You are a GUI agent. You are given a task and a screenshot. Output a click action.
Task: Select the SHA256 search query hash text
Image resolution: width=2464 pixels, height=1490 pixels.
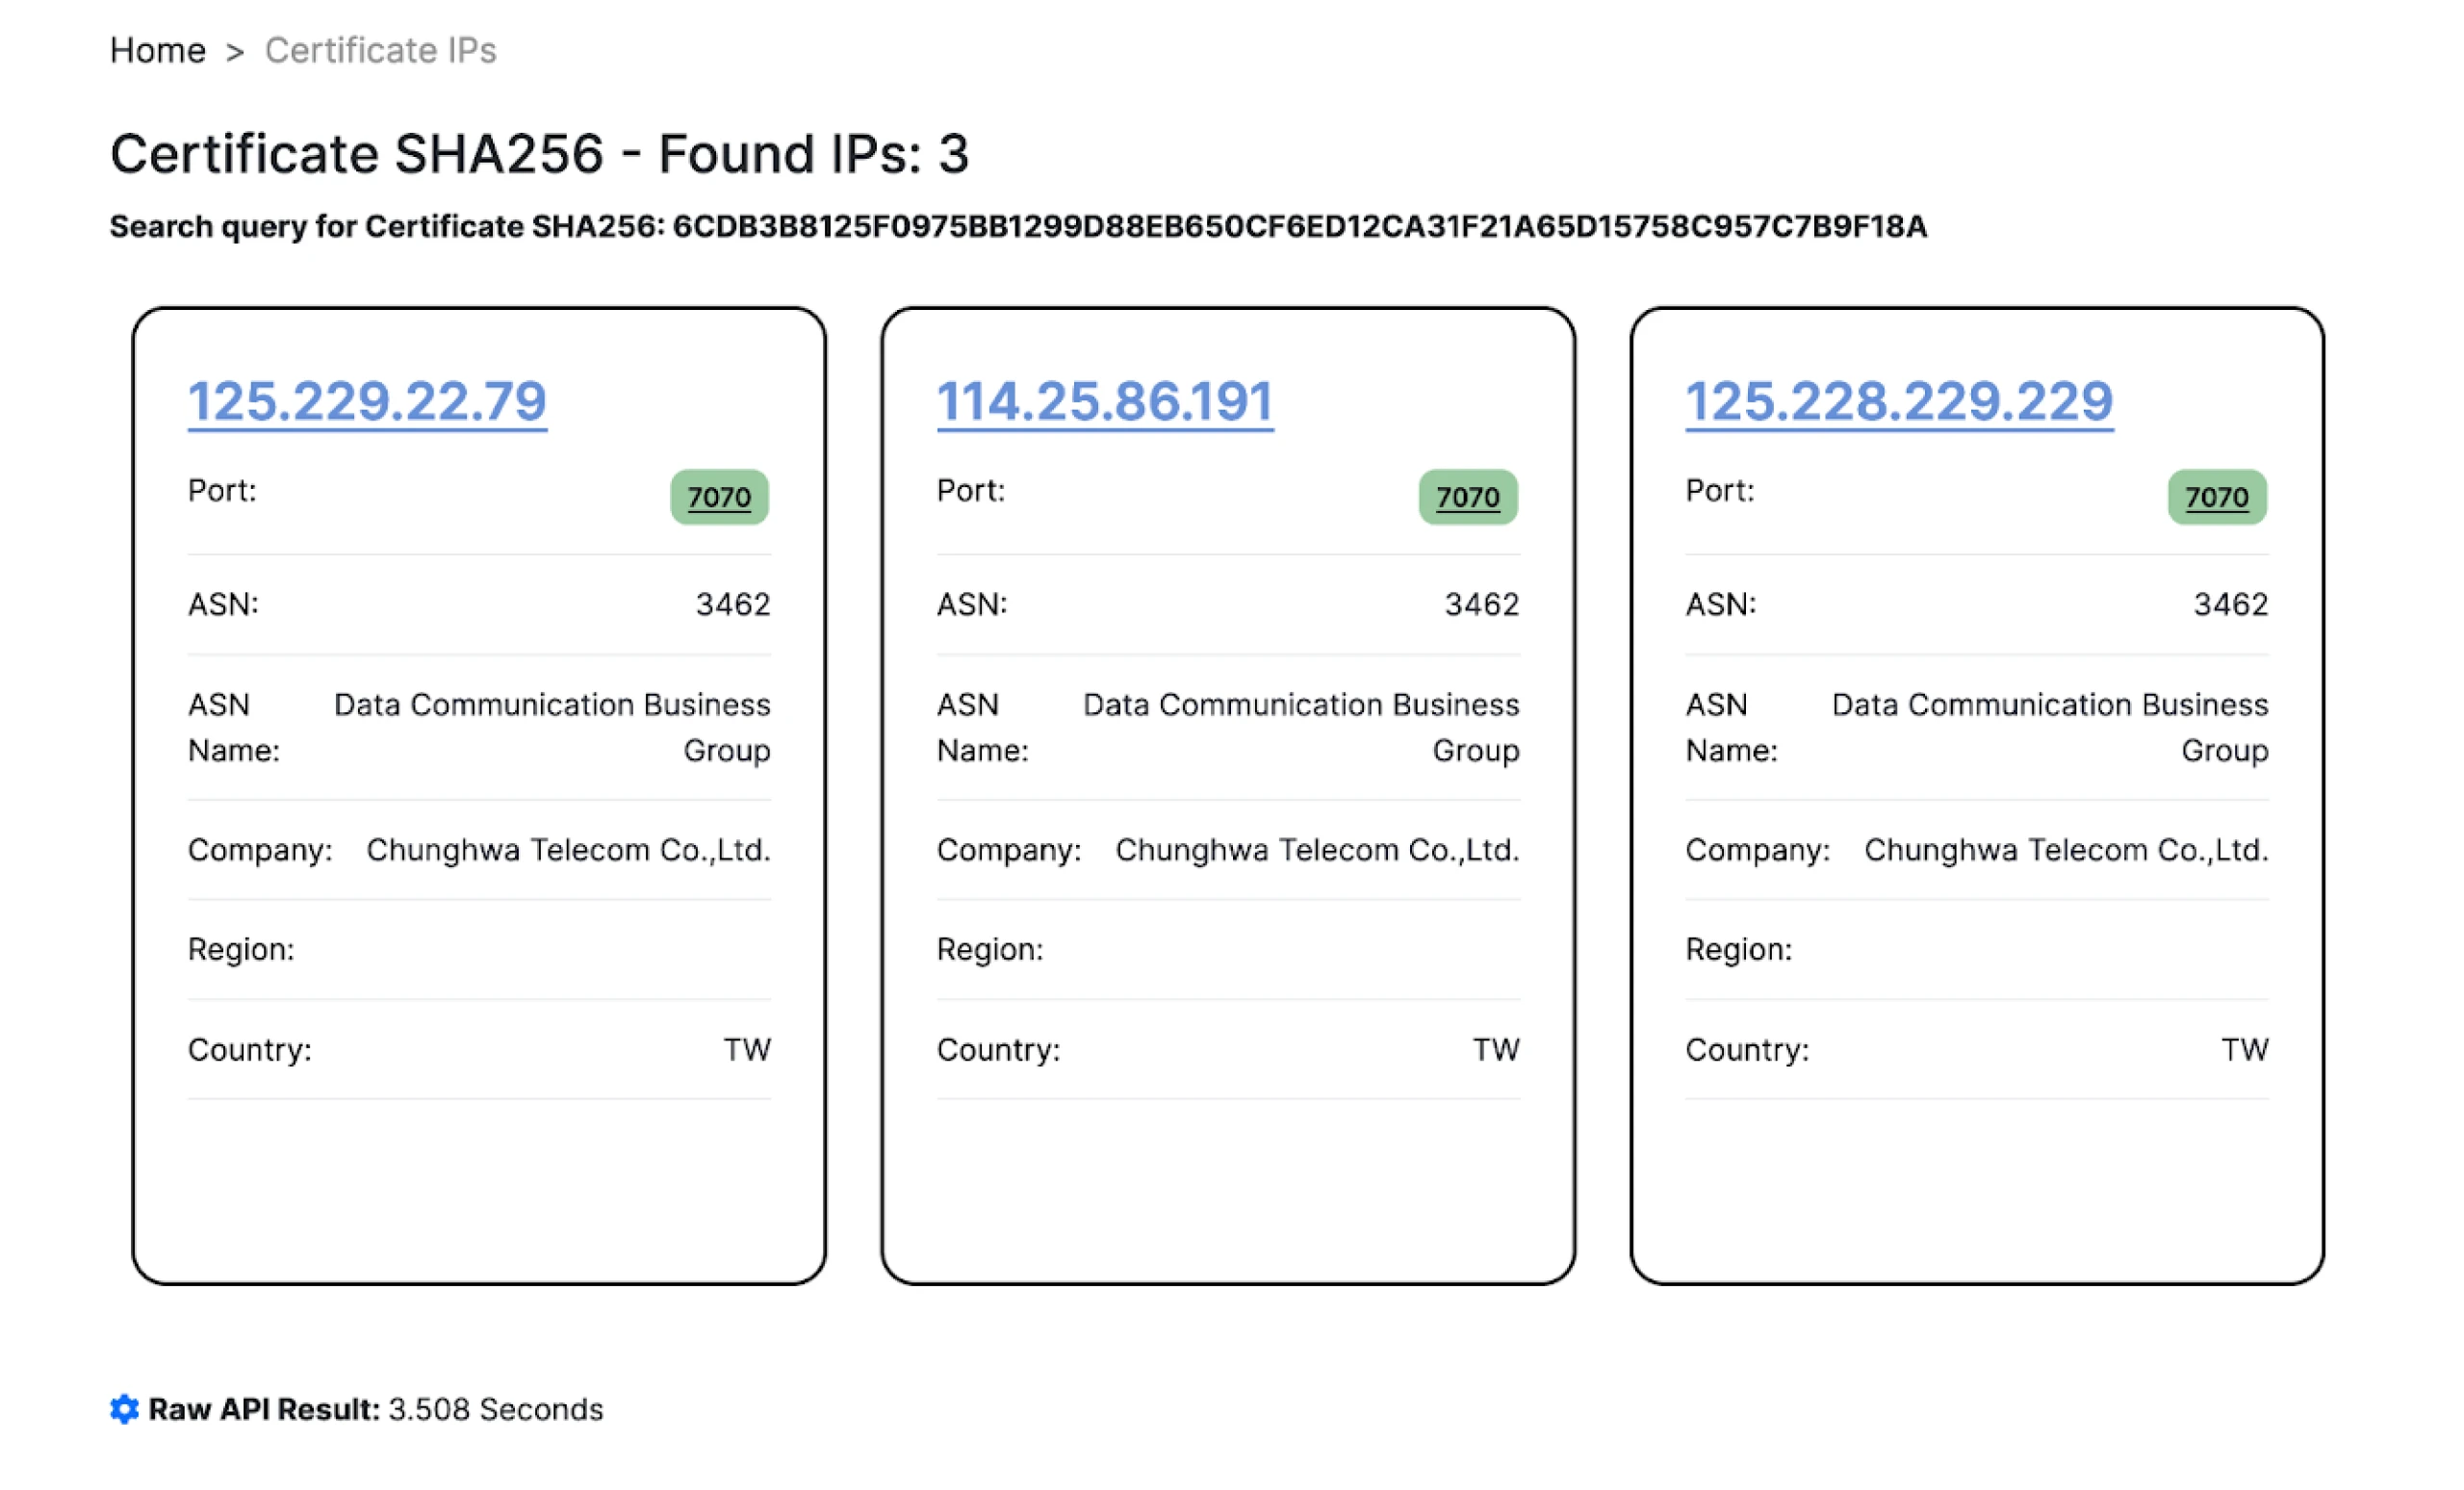[1299, 226]
